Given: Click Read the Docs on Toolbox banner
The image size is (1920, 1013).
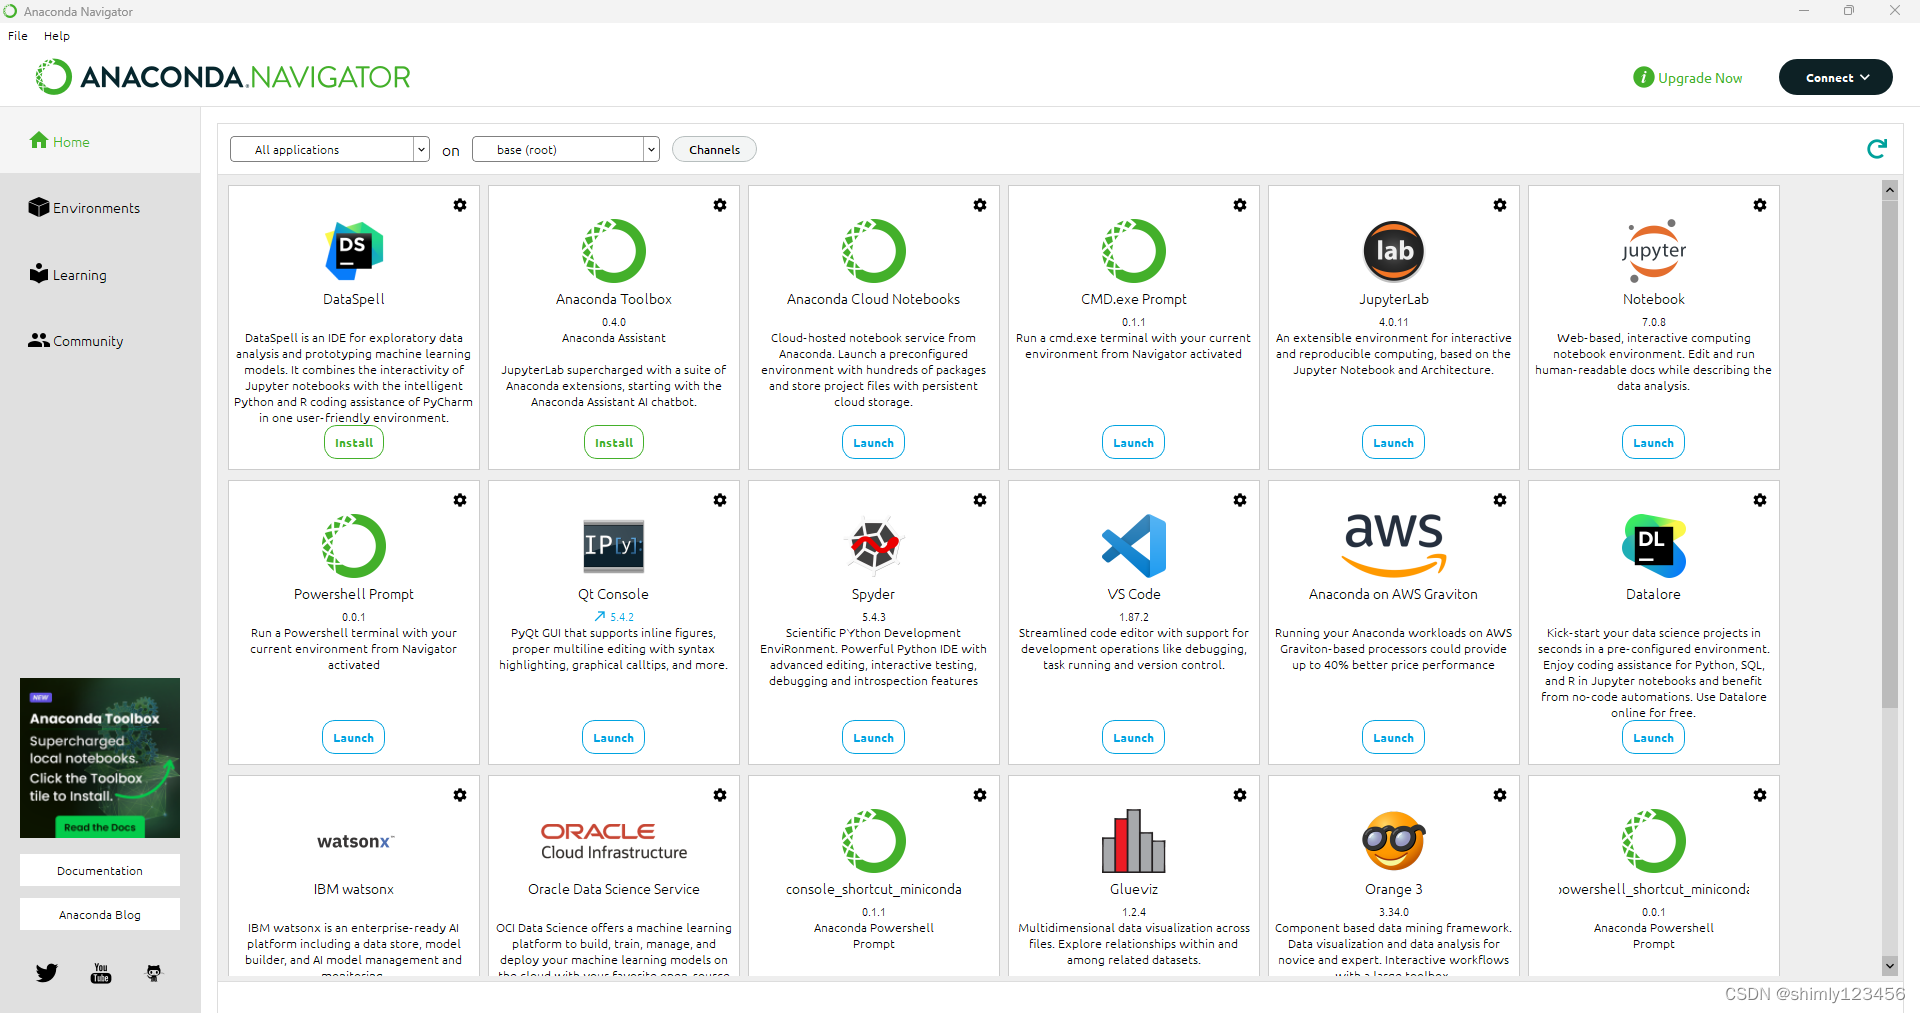Looking at the screenshot, I should click(x=99, y=827).
